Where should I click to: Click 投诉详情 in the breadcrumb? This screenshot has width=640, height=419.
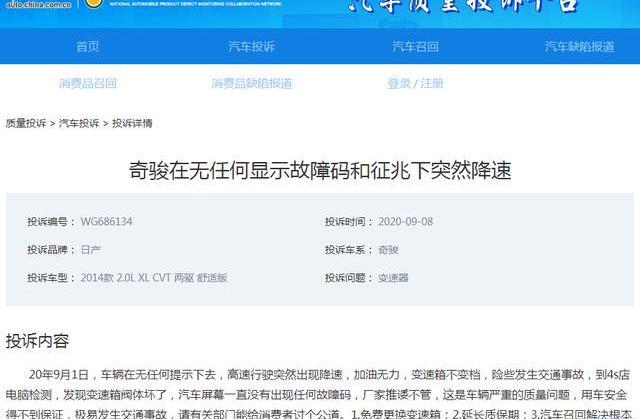coord(132,123)
